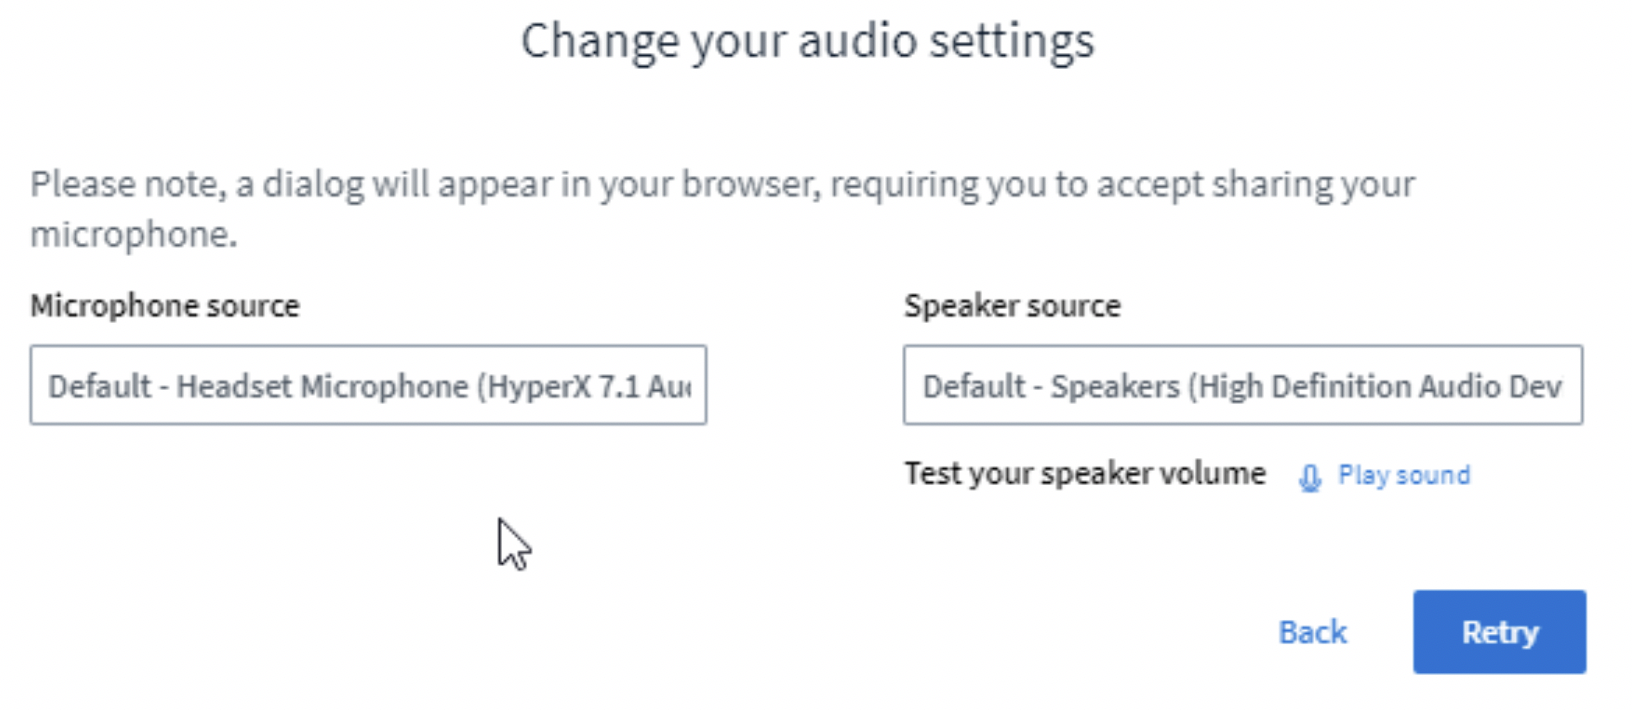Change the microphone input device selection
This screenshot has width=1632, height=710.
[368, 385]
